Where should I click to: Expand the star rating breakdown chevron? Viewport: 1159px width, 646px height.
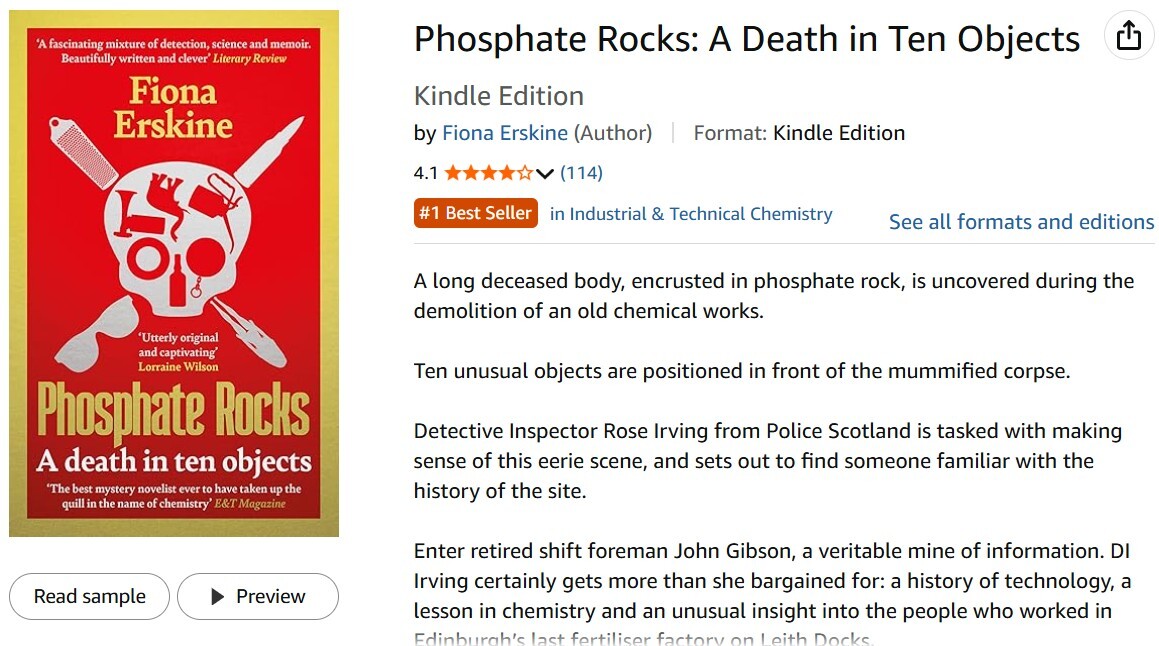pos(545,174)
